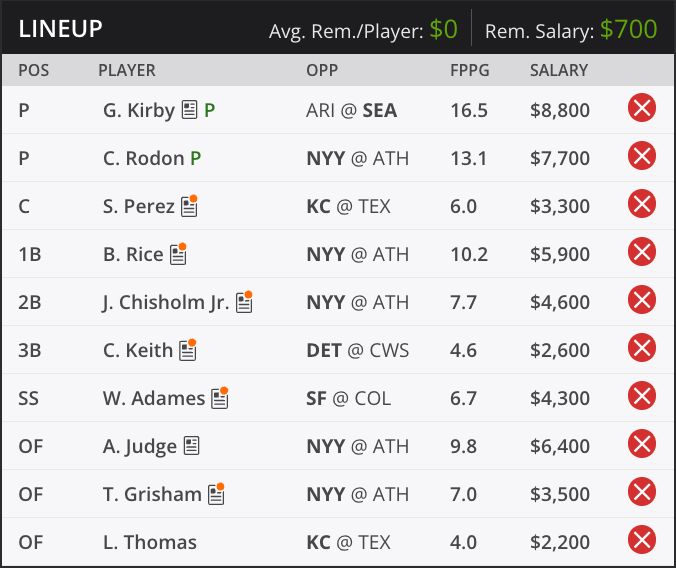Click player name L. Thomas
Viewport: 676px width, 568px height.
(150, 542)
